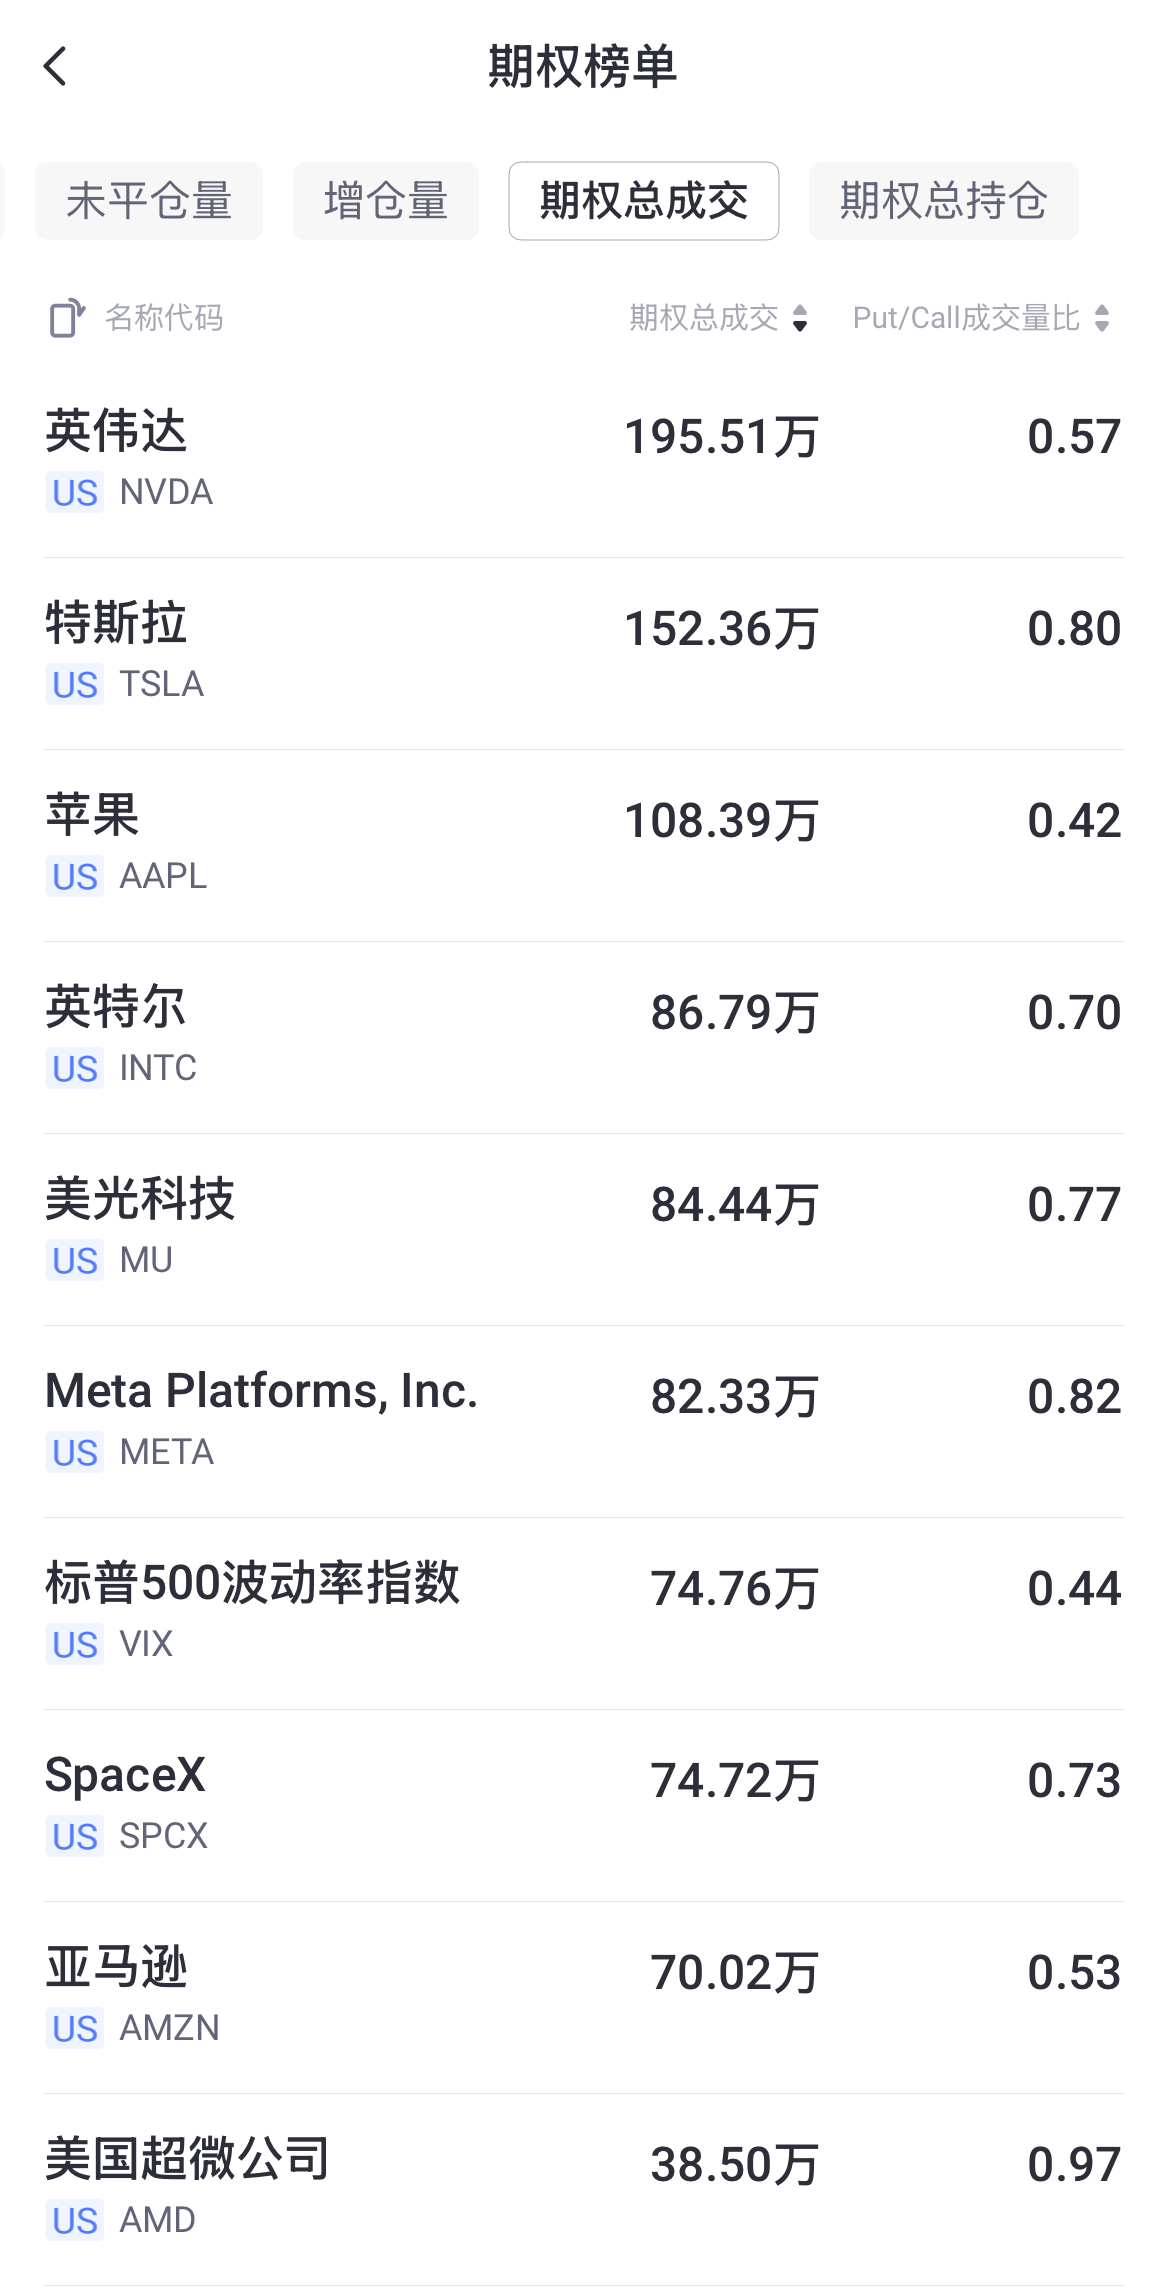Open the 期权总持仓 tab
This screenshot has height=2289, width=1170.
[x=944, y=201]
